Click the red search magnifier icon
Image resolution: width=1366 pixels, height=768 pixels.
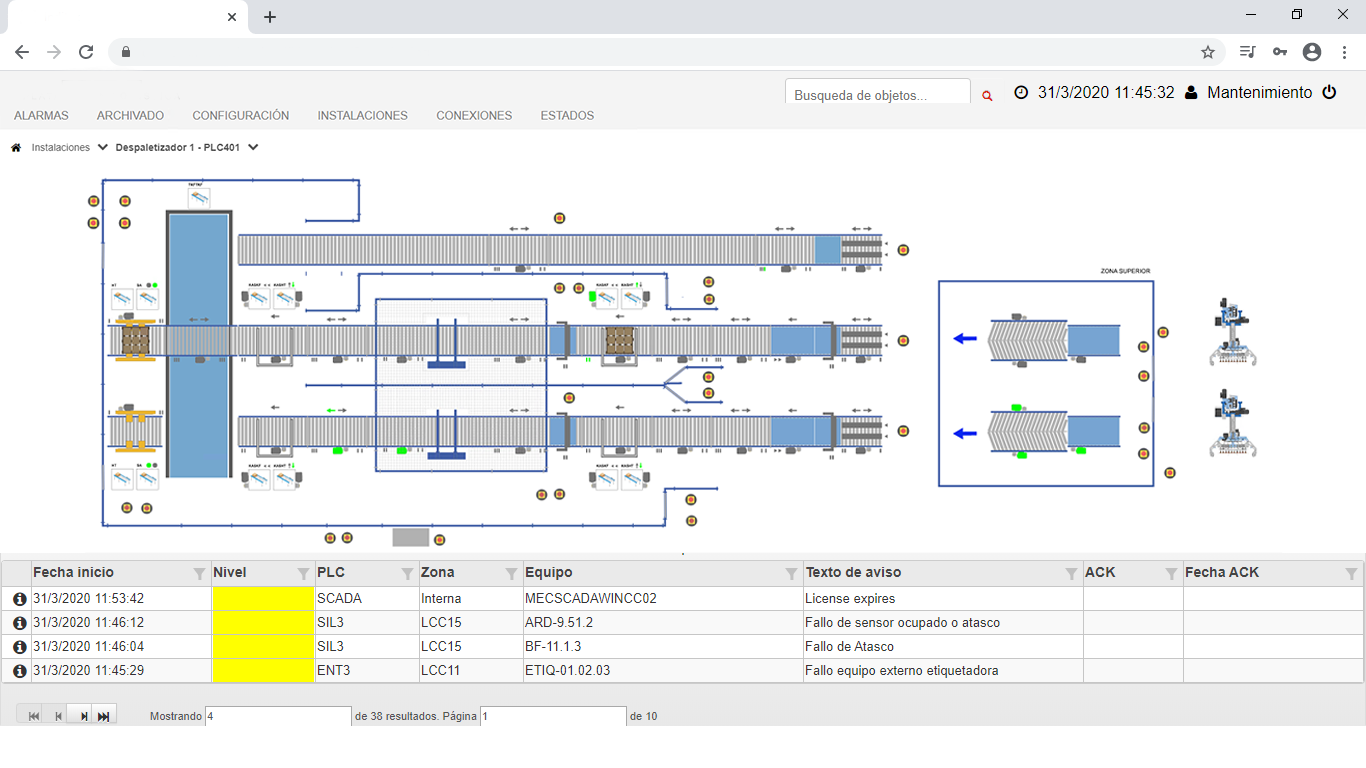(987, 96)
